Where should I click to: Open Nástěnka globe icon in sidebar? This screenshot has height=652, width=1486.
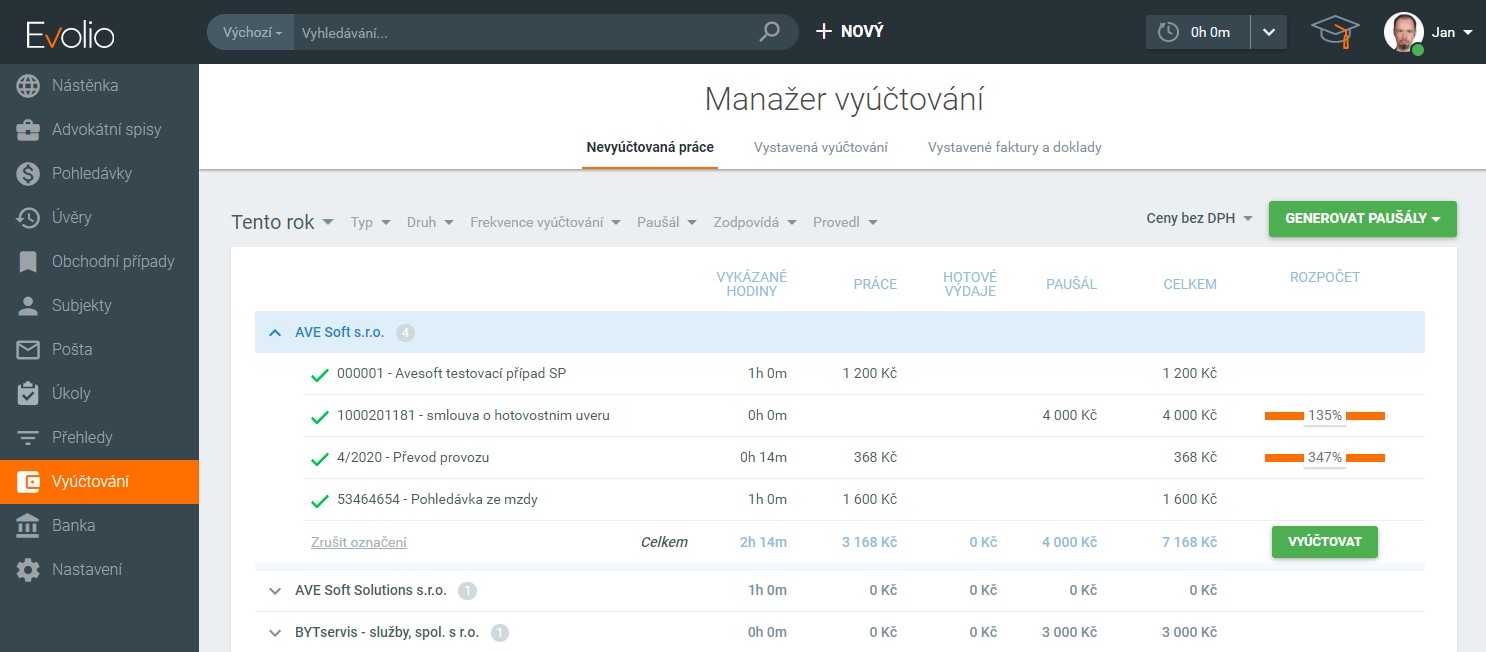click(x=28, y=86)
